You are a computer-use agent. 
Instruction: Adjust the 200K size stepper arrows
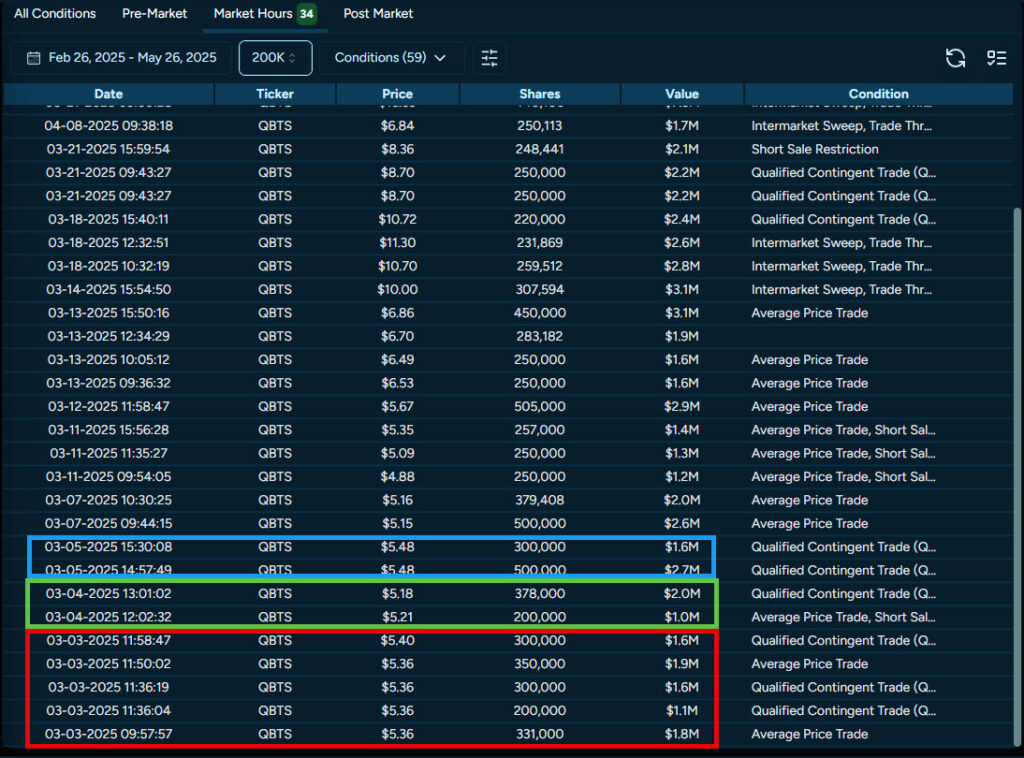292,58
